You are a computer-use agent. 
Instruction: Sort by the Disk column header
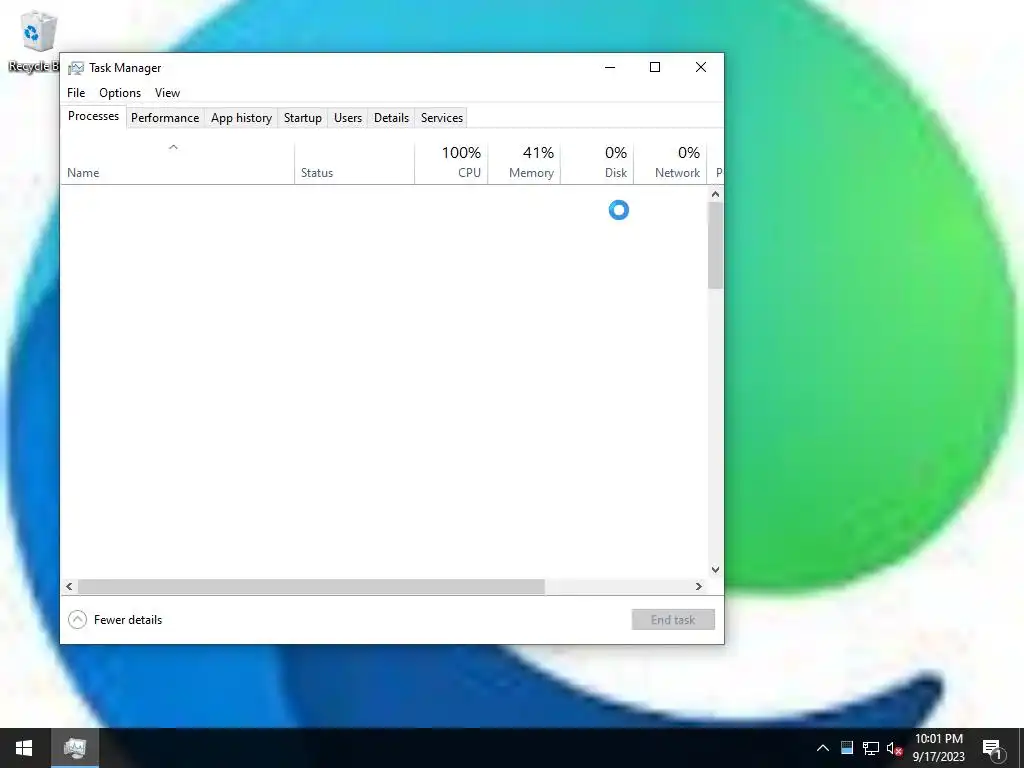click(x=598, y=163)
